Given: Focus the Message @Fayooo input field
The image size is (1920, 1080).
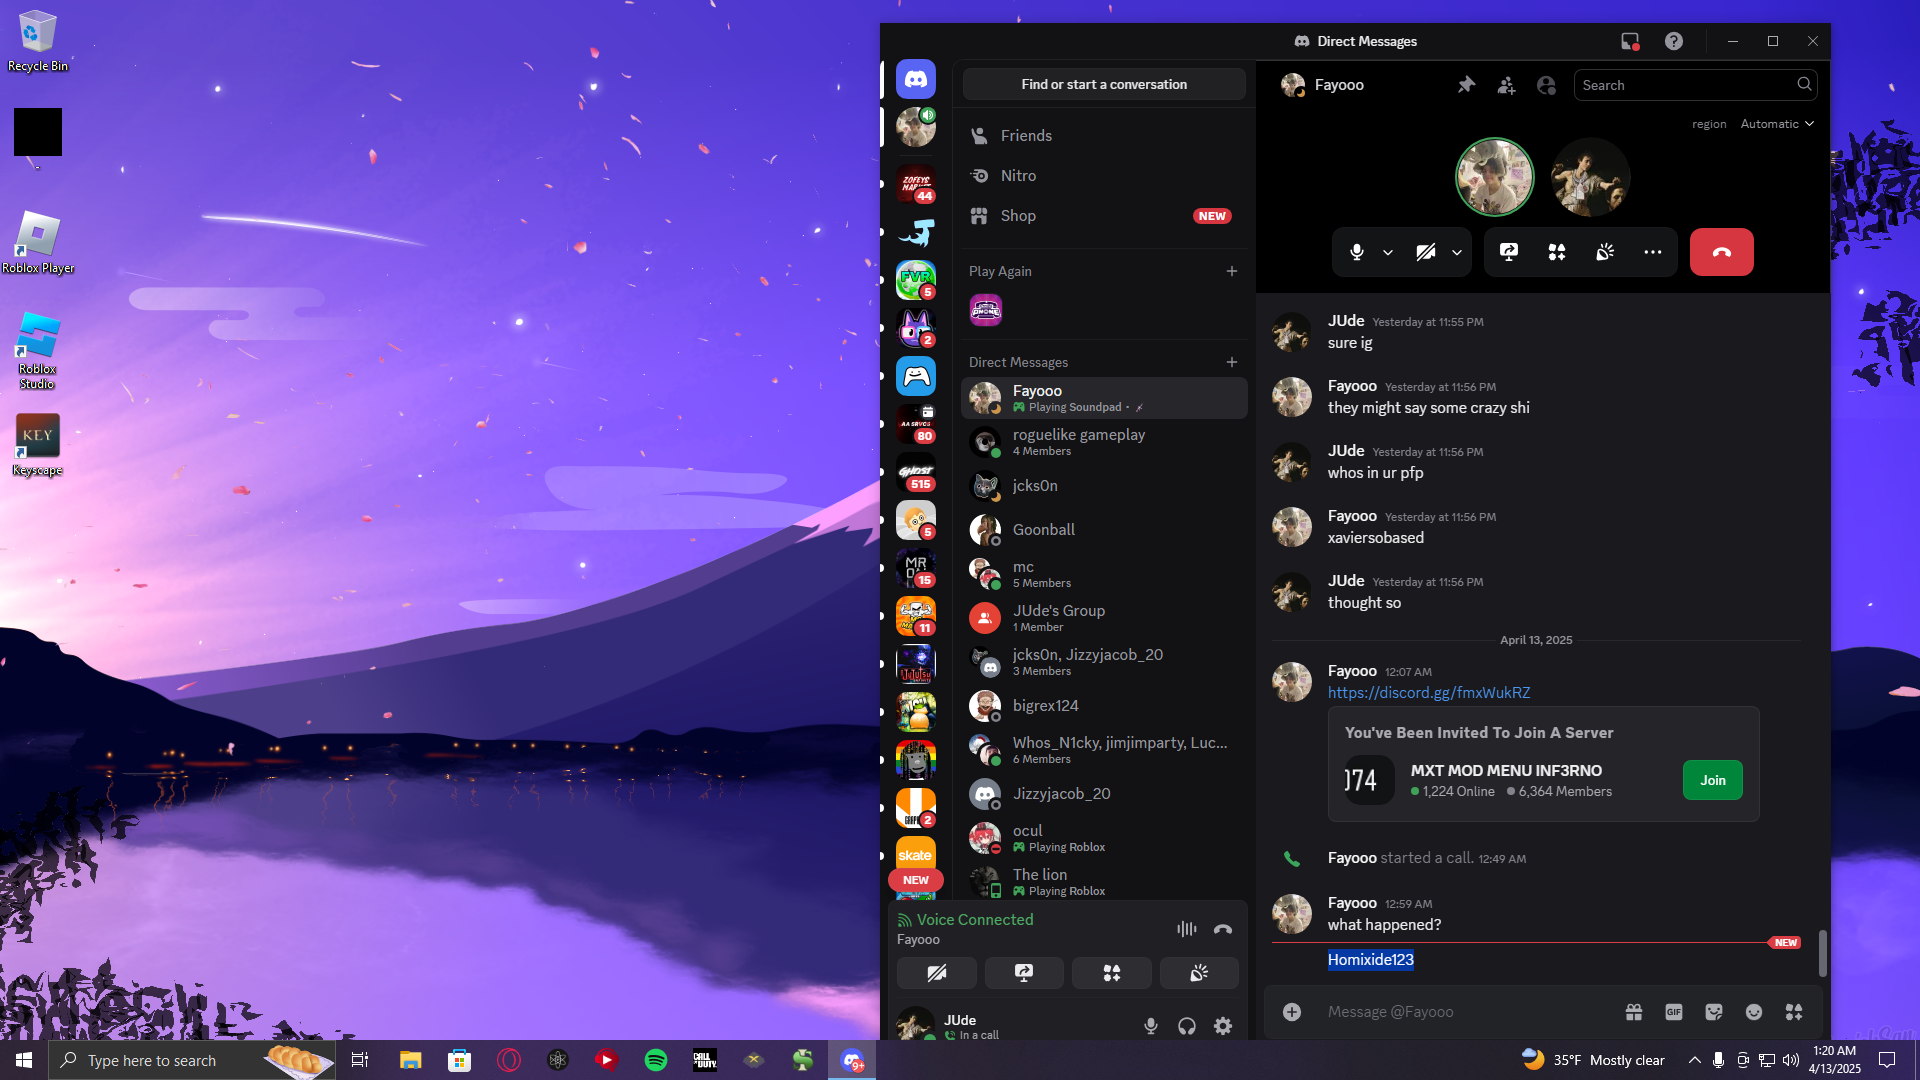Looking at the screenshot, I should 1465,1012.
